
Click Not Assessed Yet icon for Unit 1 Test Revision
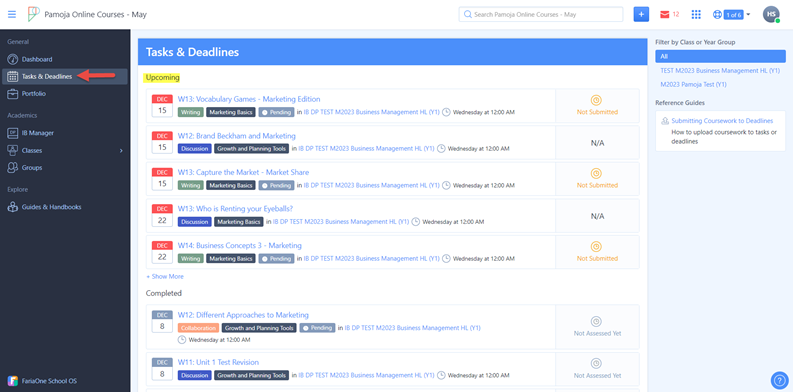click(596, 363)
